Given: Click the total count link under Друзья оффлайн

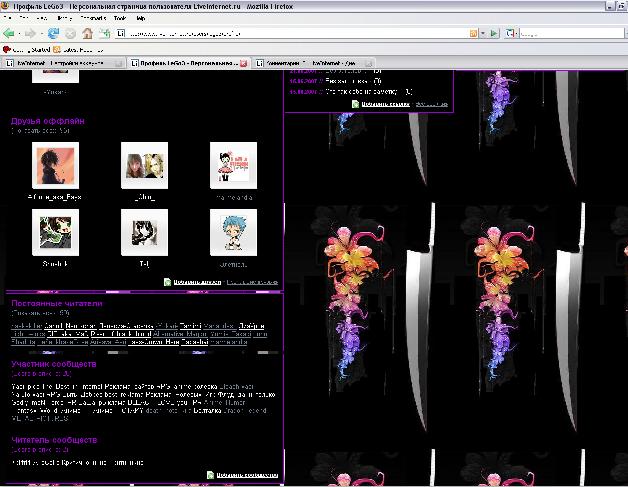Looking at the screenshot, I should click(41, 131).
